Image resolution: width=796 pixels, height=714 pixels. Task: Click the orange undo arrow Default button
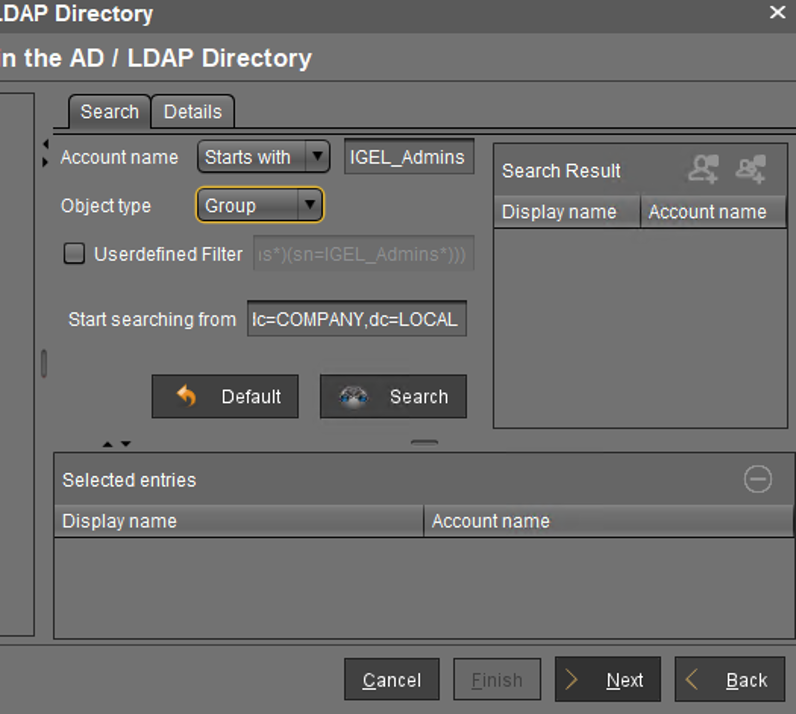225,397
